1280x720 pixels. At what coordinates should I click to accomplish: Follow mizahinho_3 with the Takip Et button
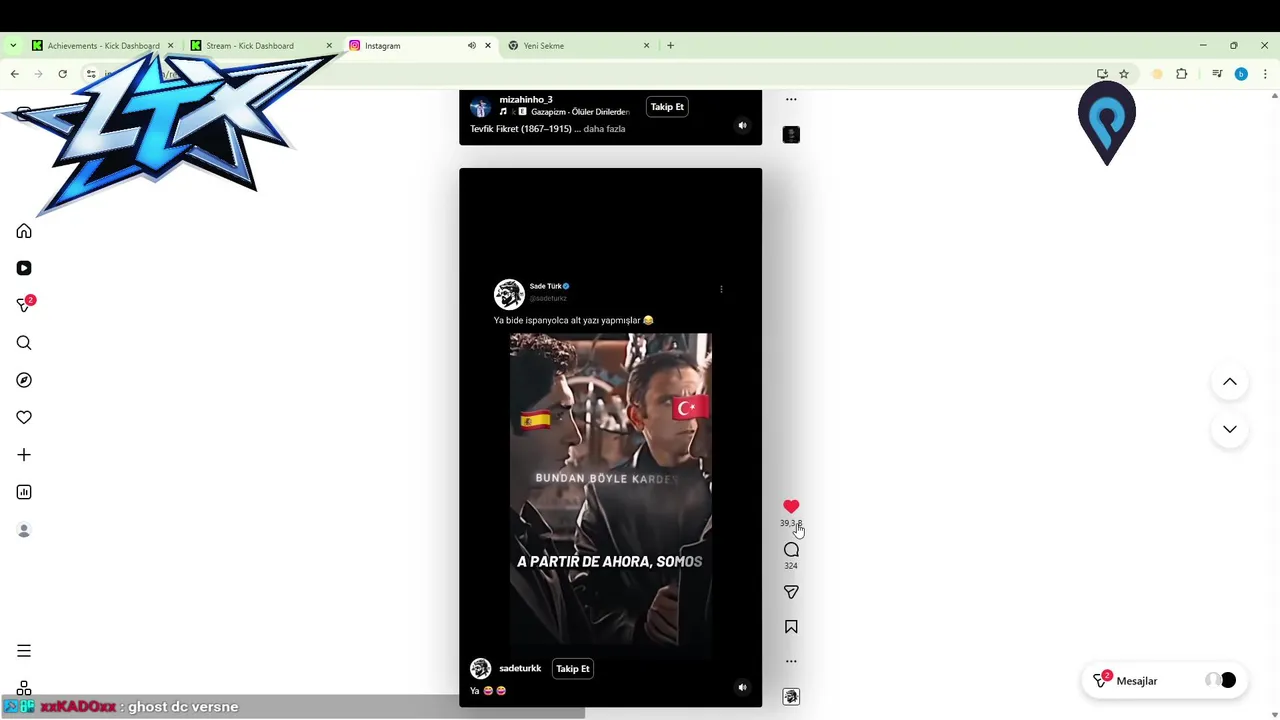(667, 107)
